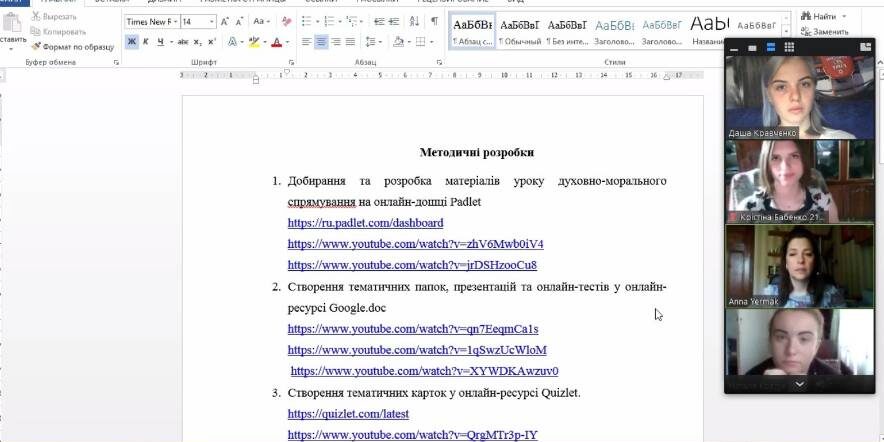Open font color dropdown arrow
The image size is (884, 442).
[x=287, y=42]
